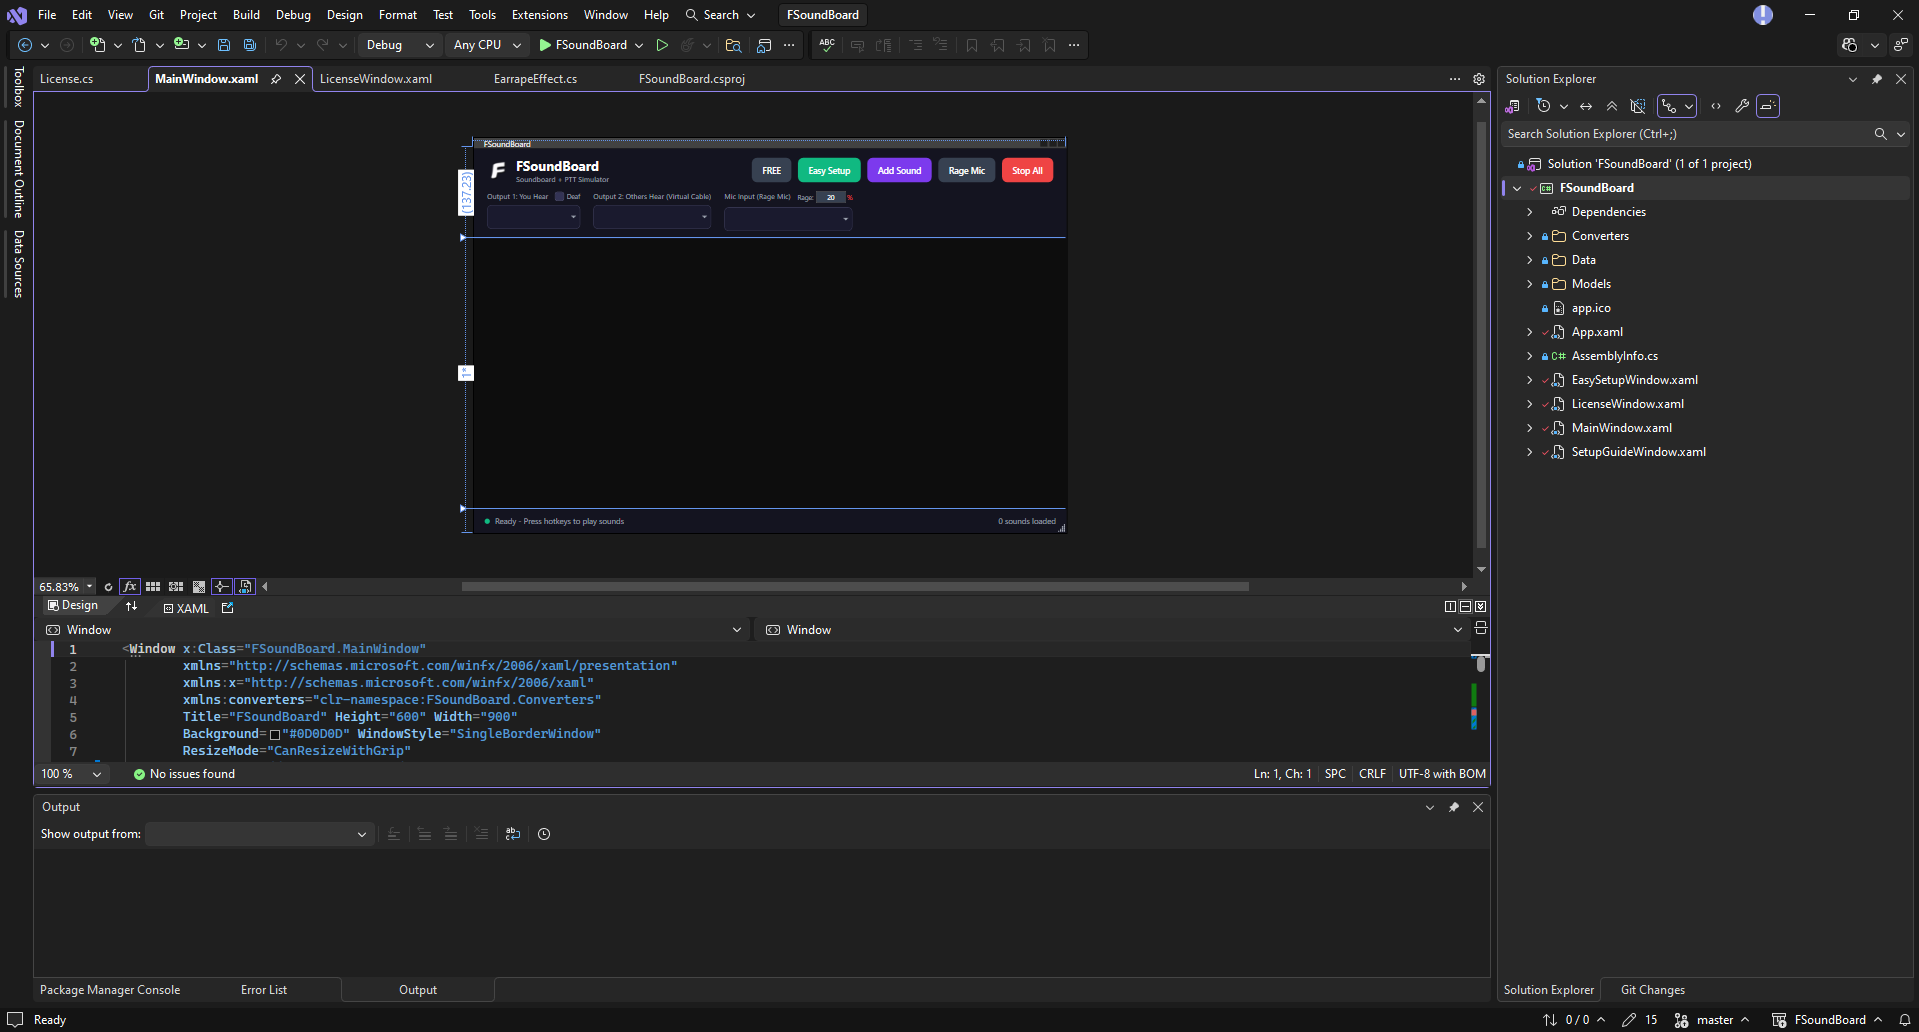
Task: Enable grid display in the designer toolbar
Action: click(x=153, y=587)
